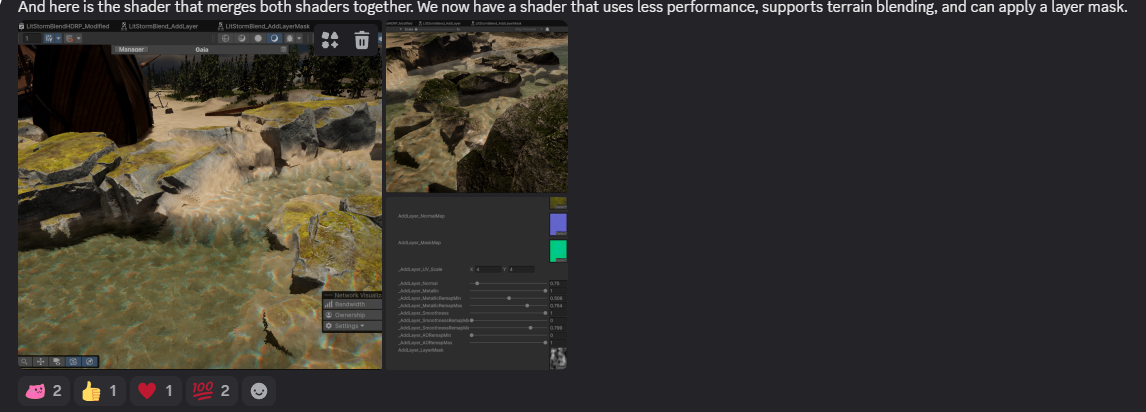
Task: Click the _AddLayer_MetallicRemapMin slider handle
Action: [509, 298]
